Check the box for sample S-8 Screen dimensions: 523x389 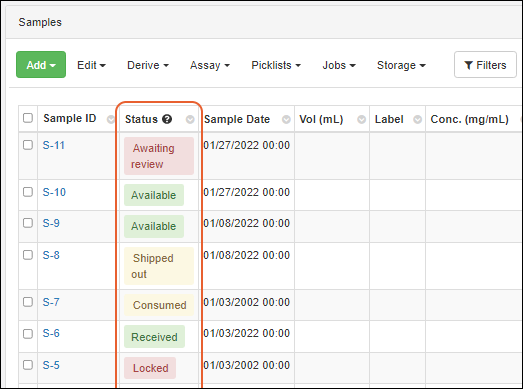[28, 255]
